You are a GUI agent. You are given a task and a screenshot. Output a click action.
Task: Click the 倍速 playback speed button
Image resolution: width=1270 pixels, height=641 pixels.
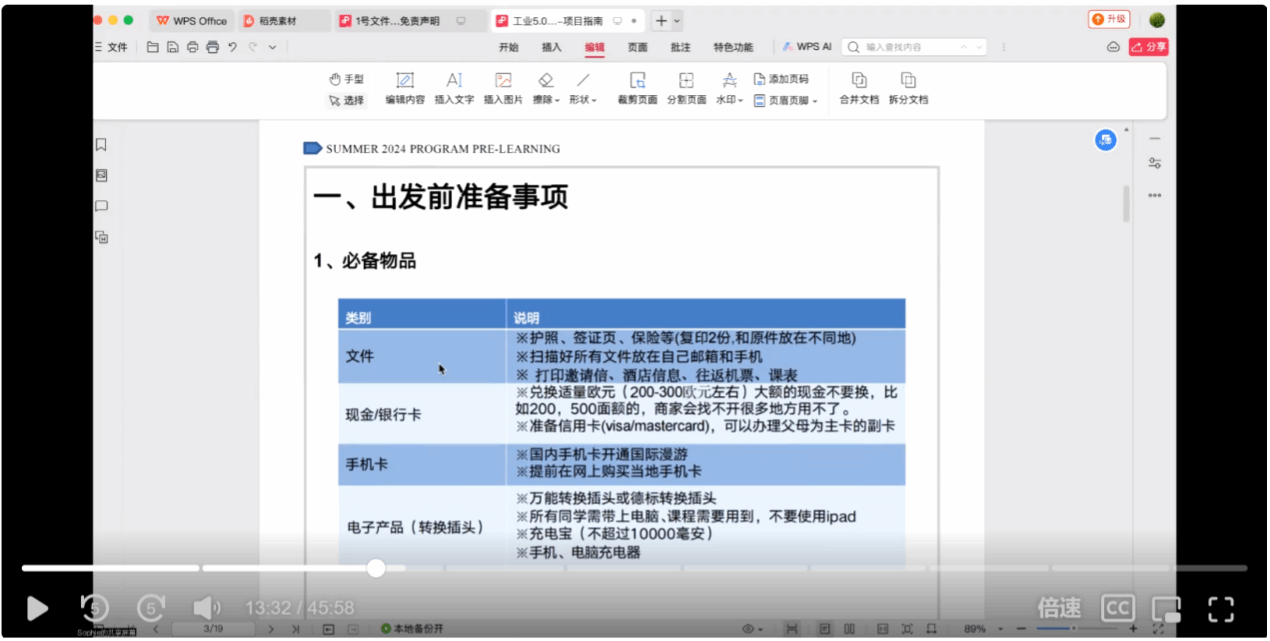coord(1059,607)
